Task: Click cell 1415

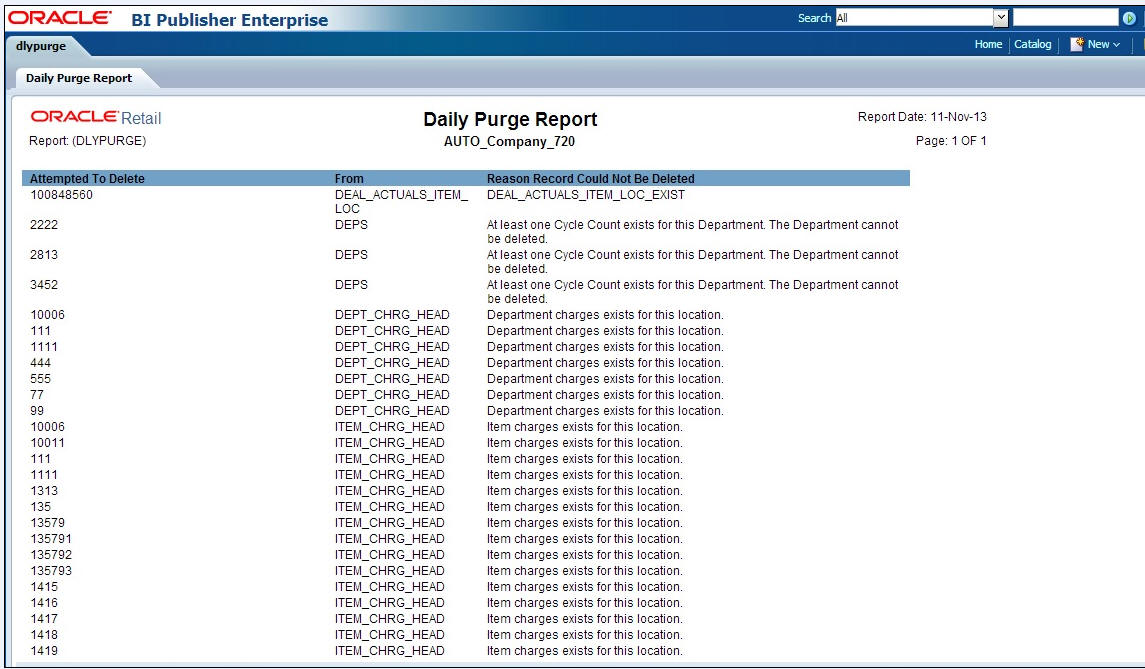Action: pyautogui.click(x=44, y=587)
